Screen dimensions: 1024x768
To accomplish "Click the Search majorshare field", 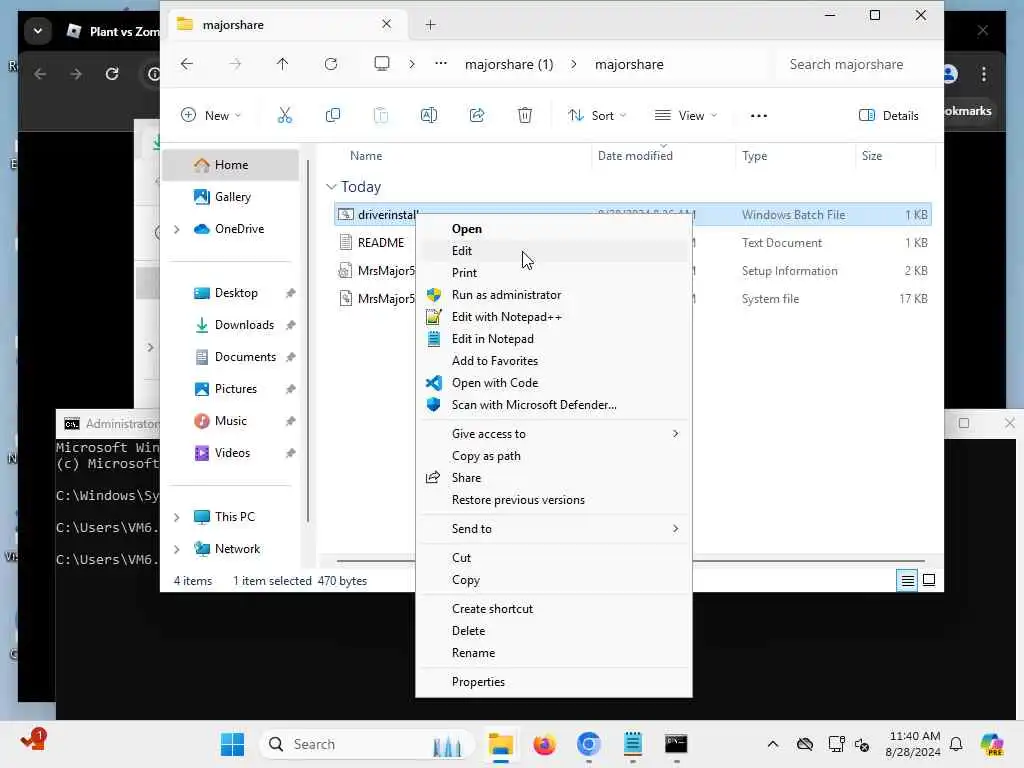I will (856, 64).
